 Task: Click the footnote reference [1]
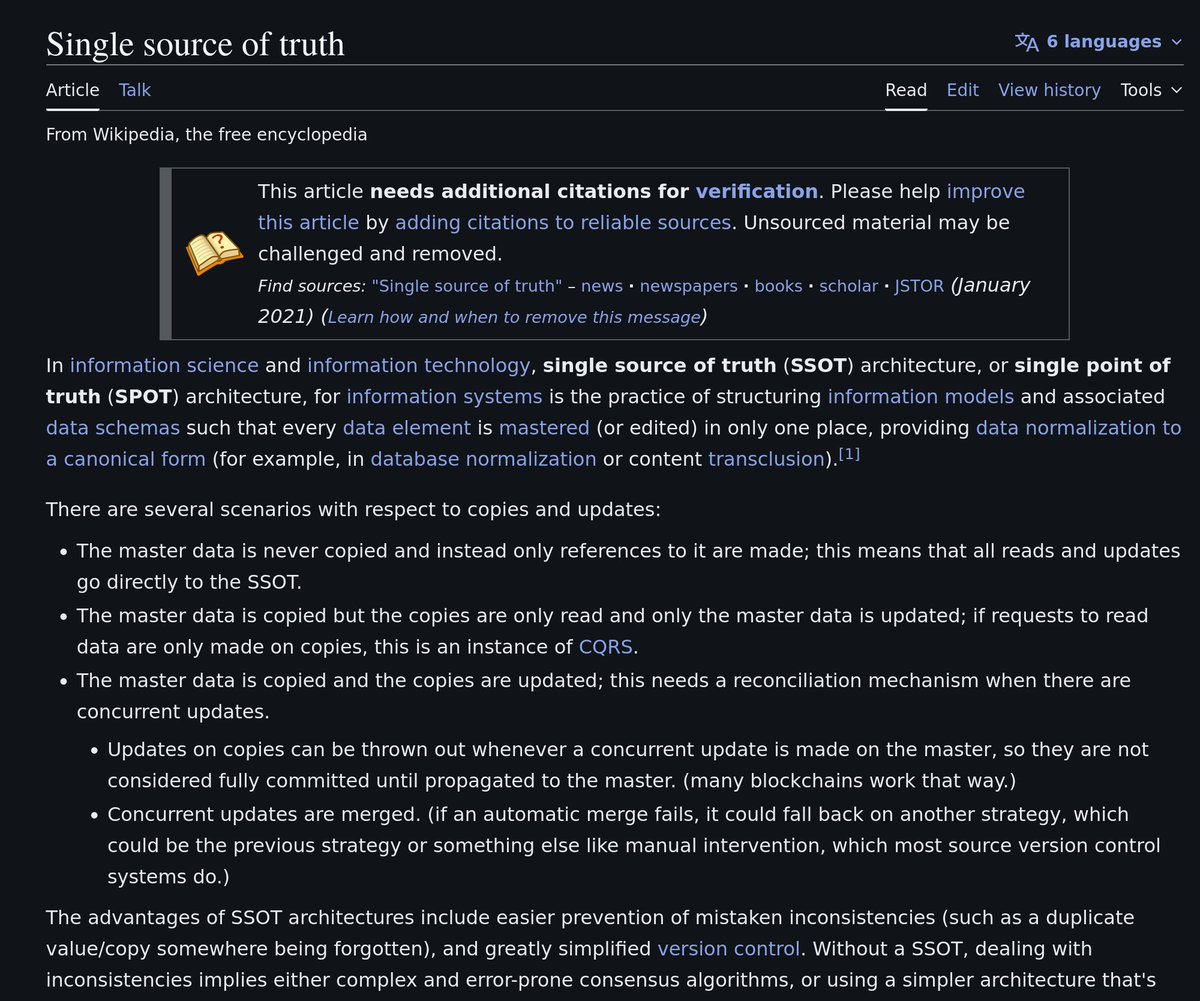coord(849,455)
